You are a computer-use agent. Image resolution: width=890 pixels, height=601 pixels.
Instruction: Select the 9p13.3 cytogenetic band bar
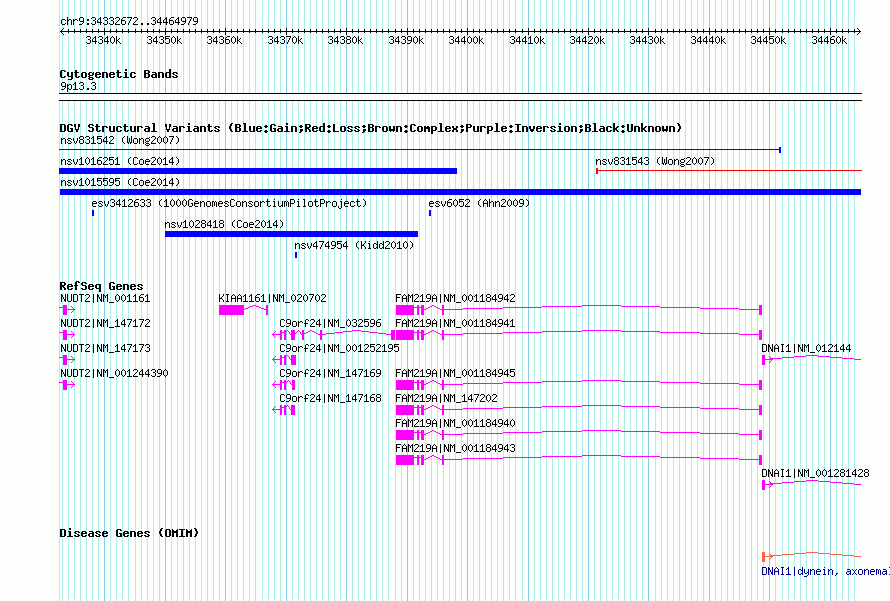460,97
